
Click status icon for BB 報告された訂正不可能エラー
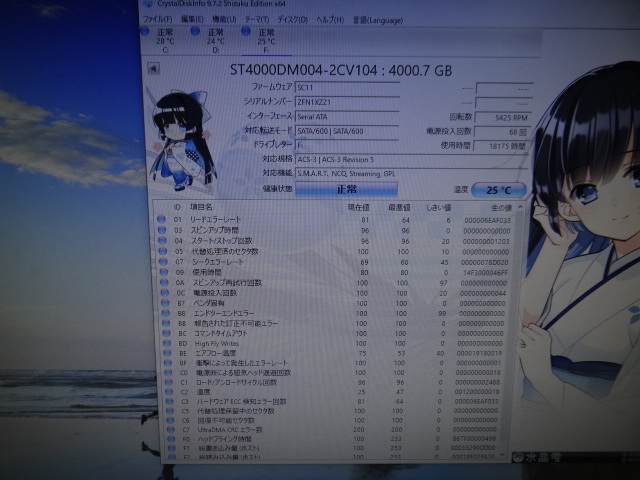(166, 323)
